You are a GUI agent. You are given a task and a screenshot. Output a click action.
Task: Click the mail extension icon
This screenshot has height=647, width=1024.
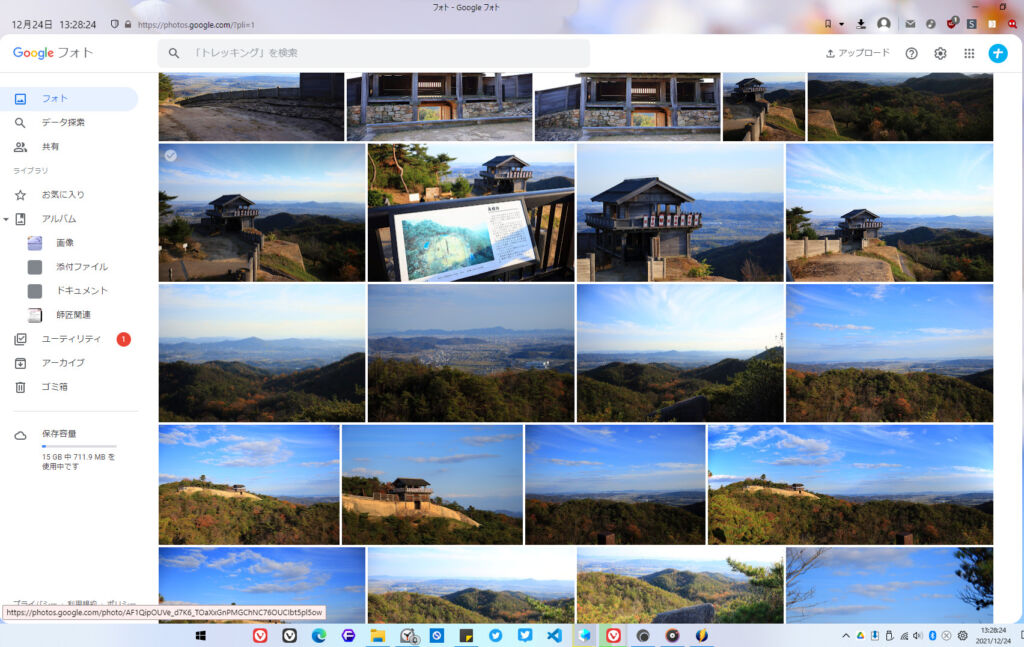(x=910, y=24)
